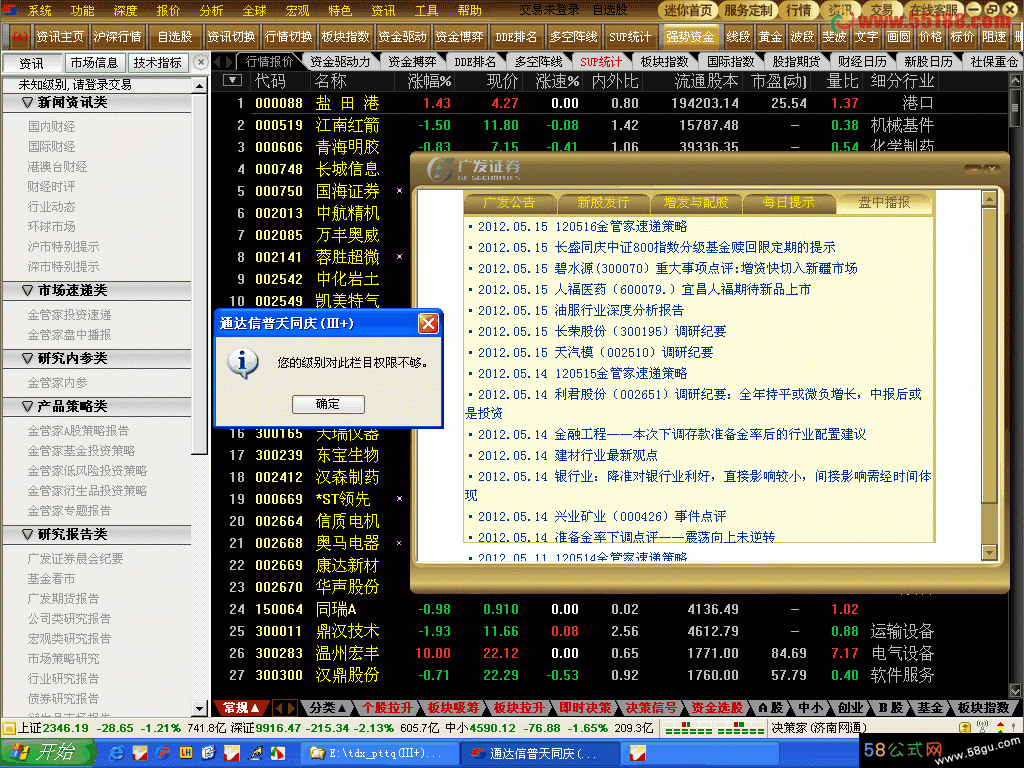Open the 分类 bottom tab menu arrow
This screenshot has height=768, width=1024.
pyautogui.click(x=342, y=707)
